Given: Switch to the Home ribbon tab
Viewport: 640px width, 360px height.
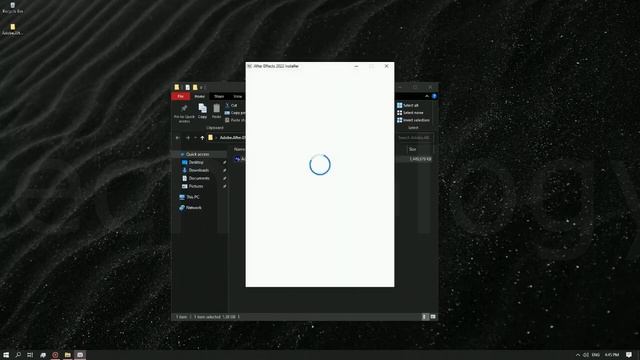Looking at the screenshot, I should coord(200,96).
